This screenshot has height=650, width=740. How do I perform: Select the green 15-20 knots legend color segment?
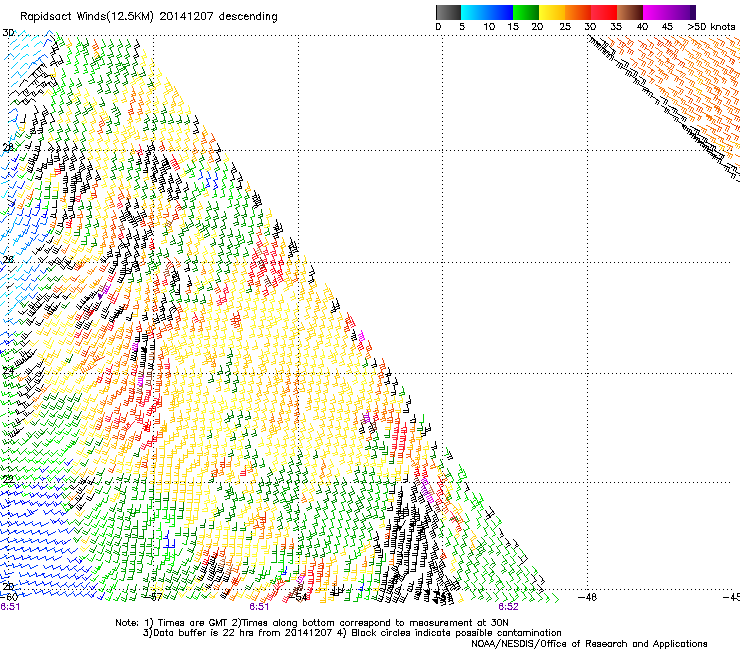526,12
